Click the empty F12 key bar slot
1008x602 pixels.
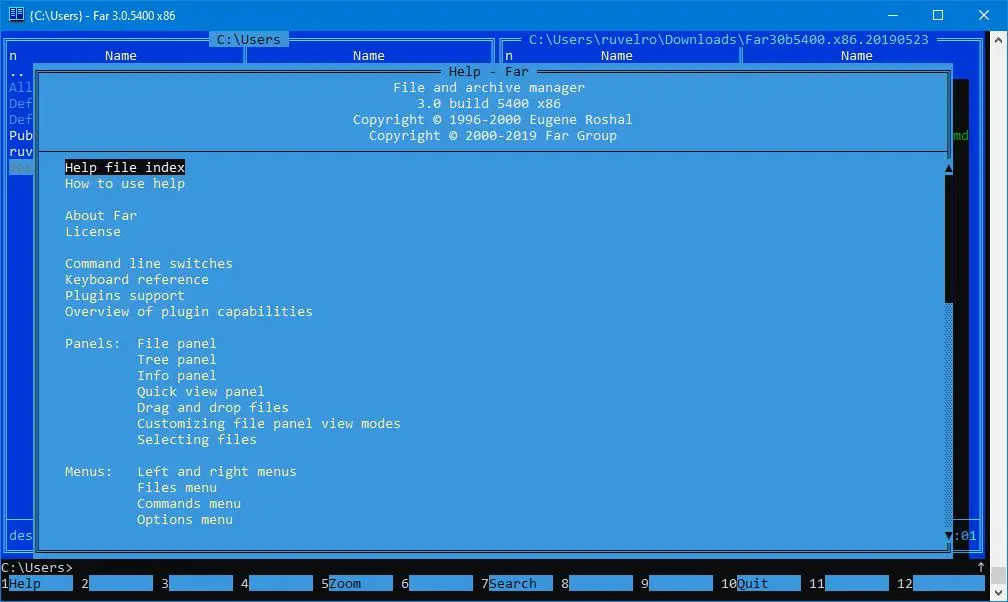(x=941, y=583)
